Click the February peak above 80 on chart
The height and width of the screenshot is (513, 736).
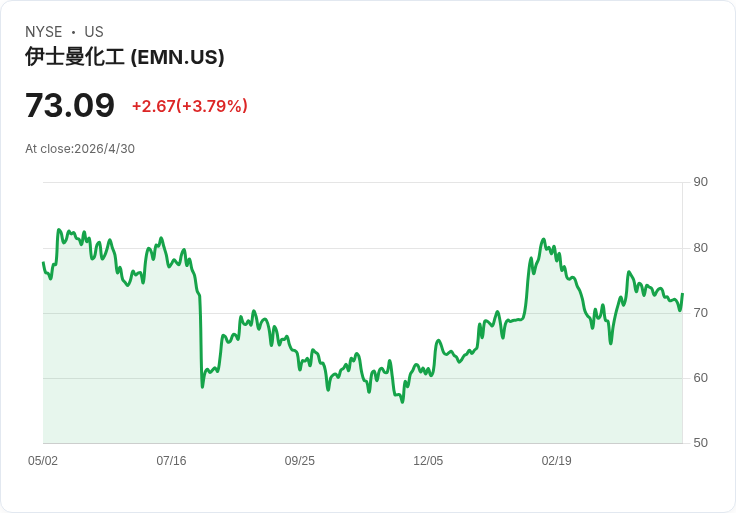(544, 239)
